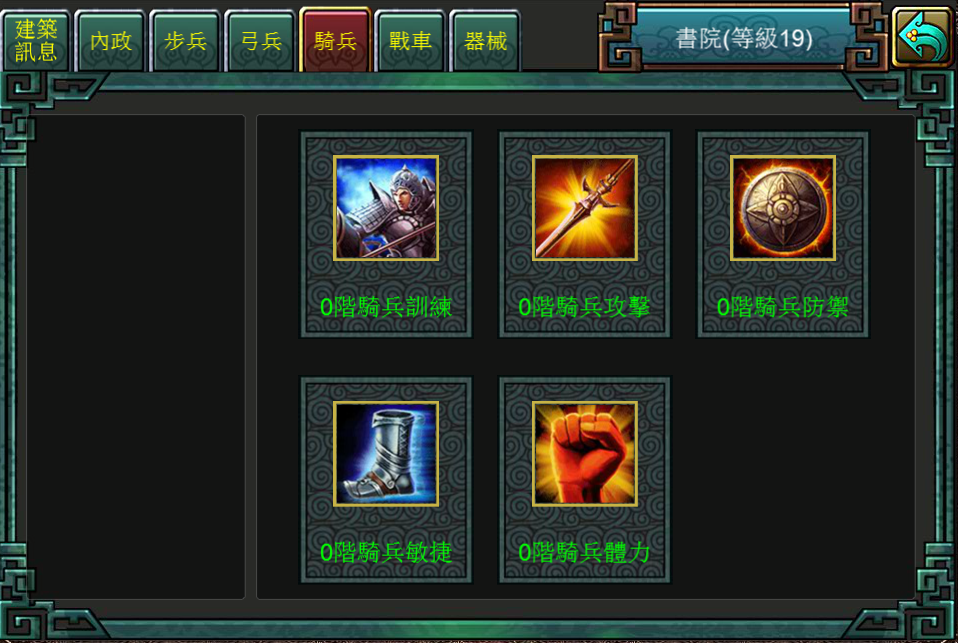Viewport: 958px width, 643px height.
Task: Select the cavalry training warrior icon
Action: [386, 208]
